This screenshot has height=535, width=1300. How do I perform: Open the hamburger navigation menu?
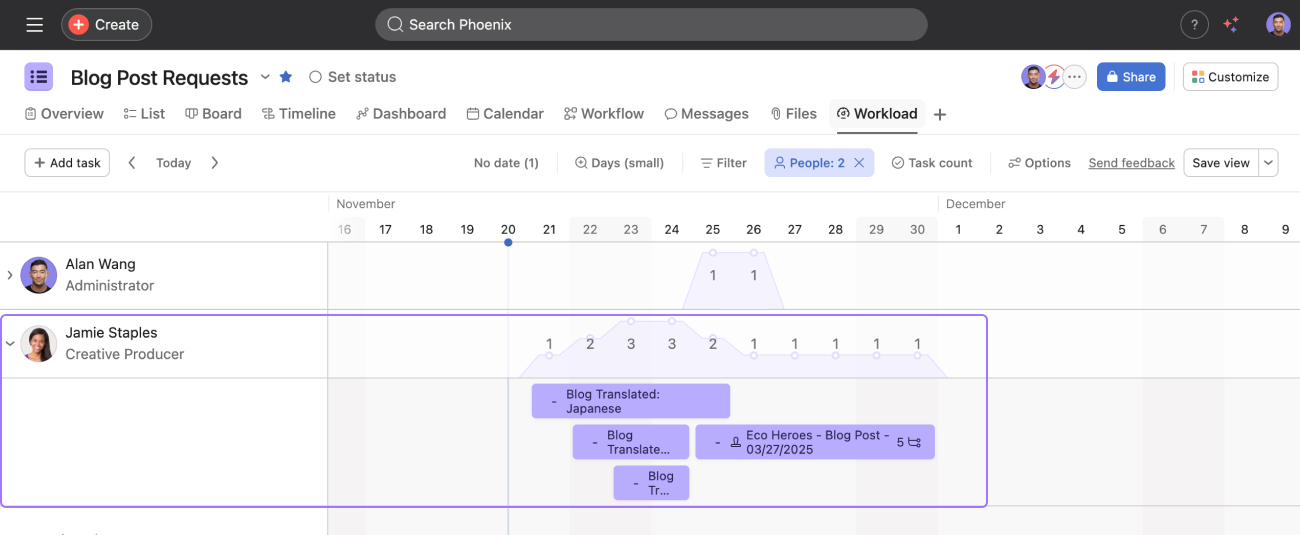(34, 25)
